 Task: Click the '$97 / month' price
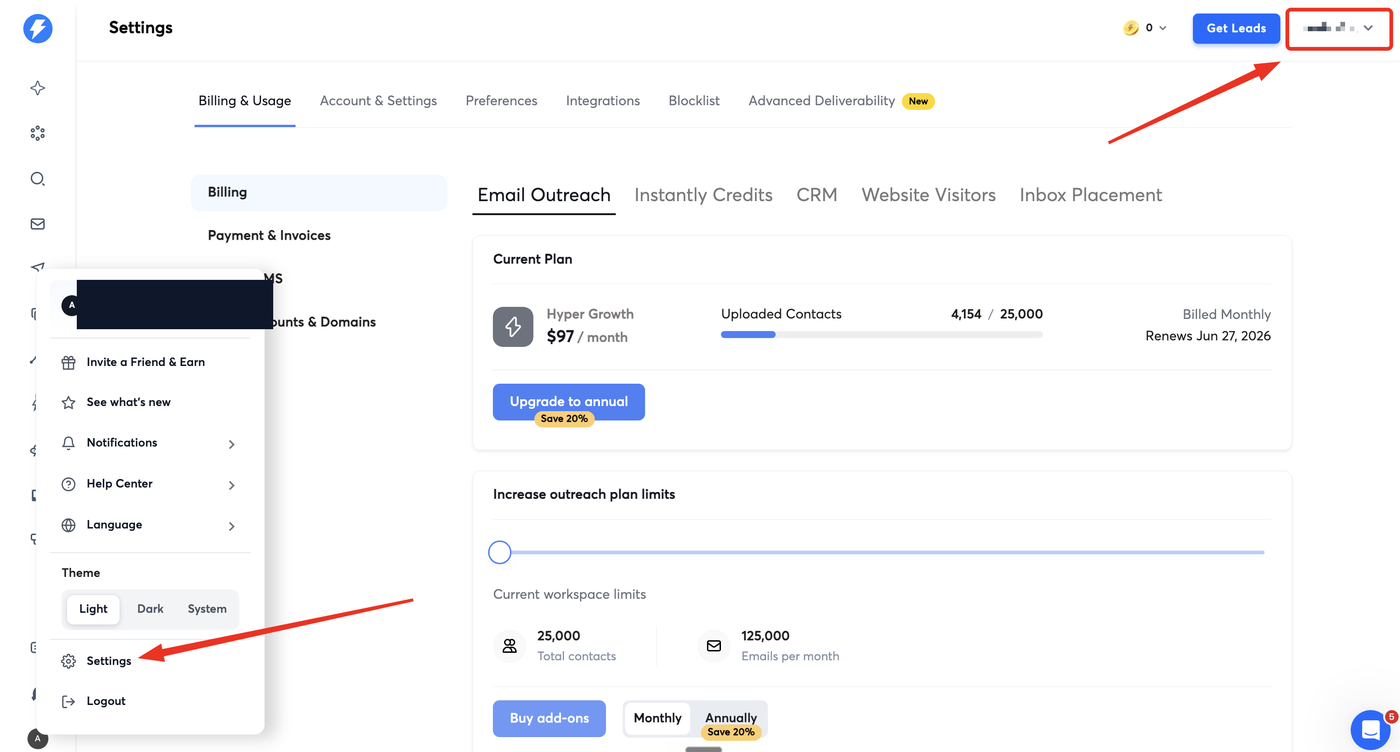click(587, 337)
